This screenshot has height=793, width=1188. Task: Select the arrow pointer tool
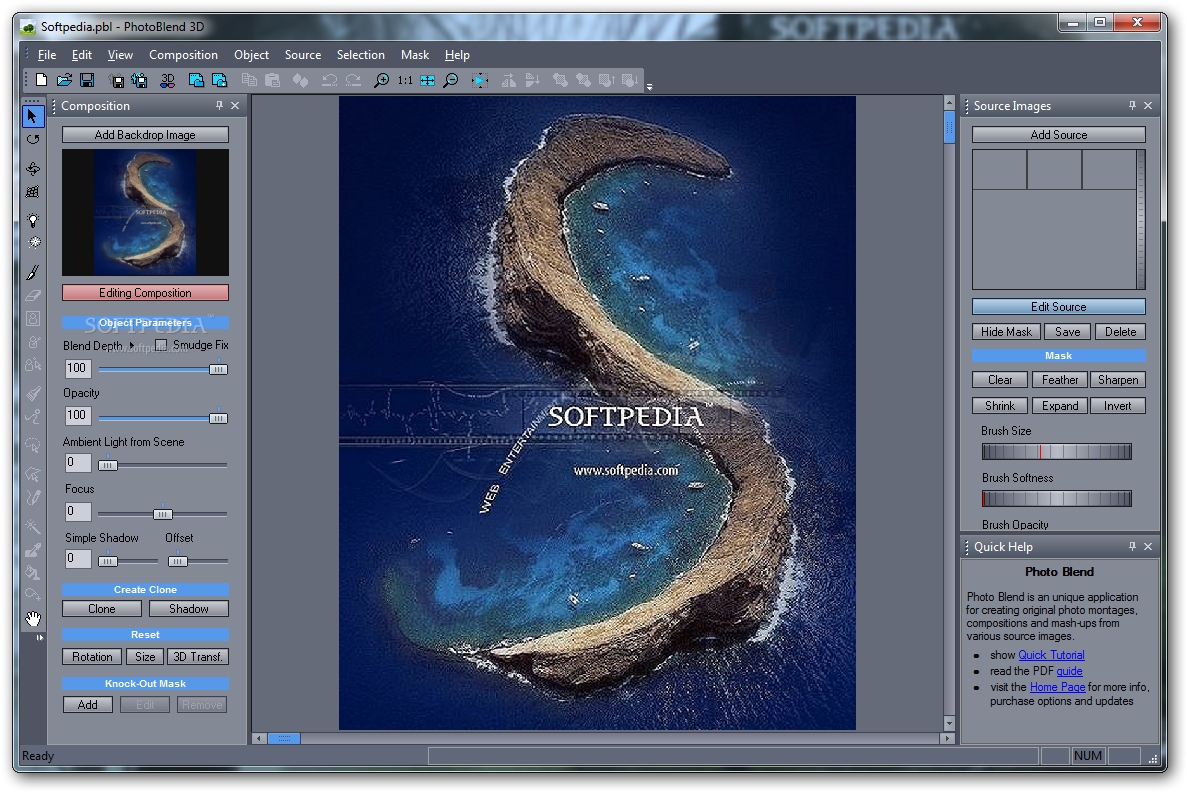coord(33,116)
